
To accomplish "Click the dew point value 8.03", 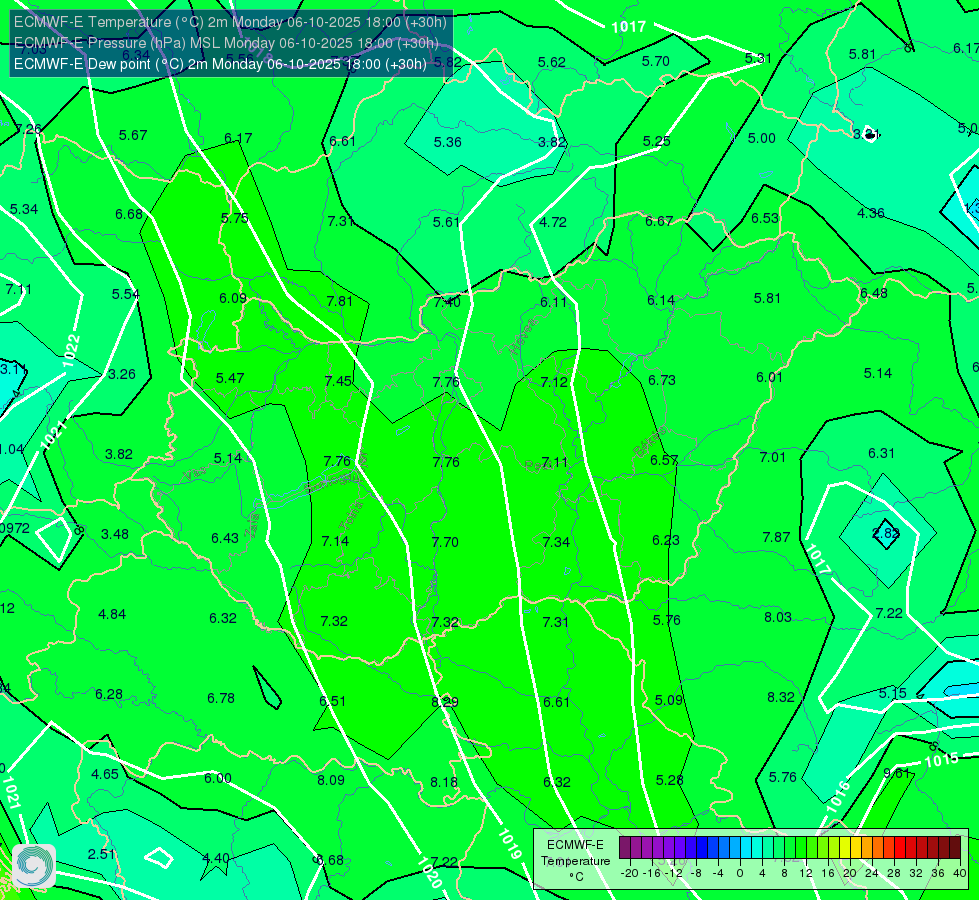I will coord(778,617).
